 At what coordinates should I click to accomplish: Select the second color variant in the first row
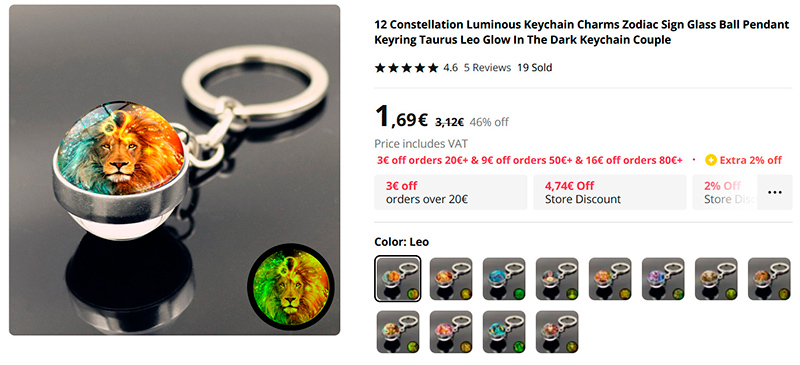point(451,279)
